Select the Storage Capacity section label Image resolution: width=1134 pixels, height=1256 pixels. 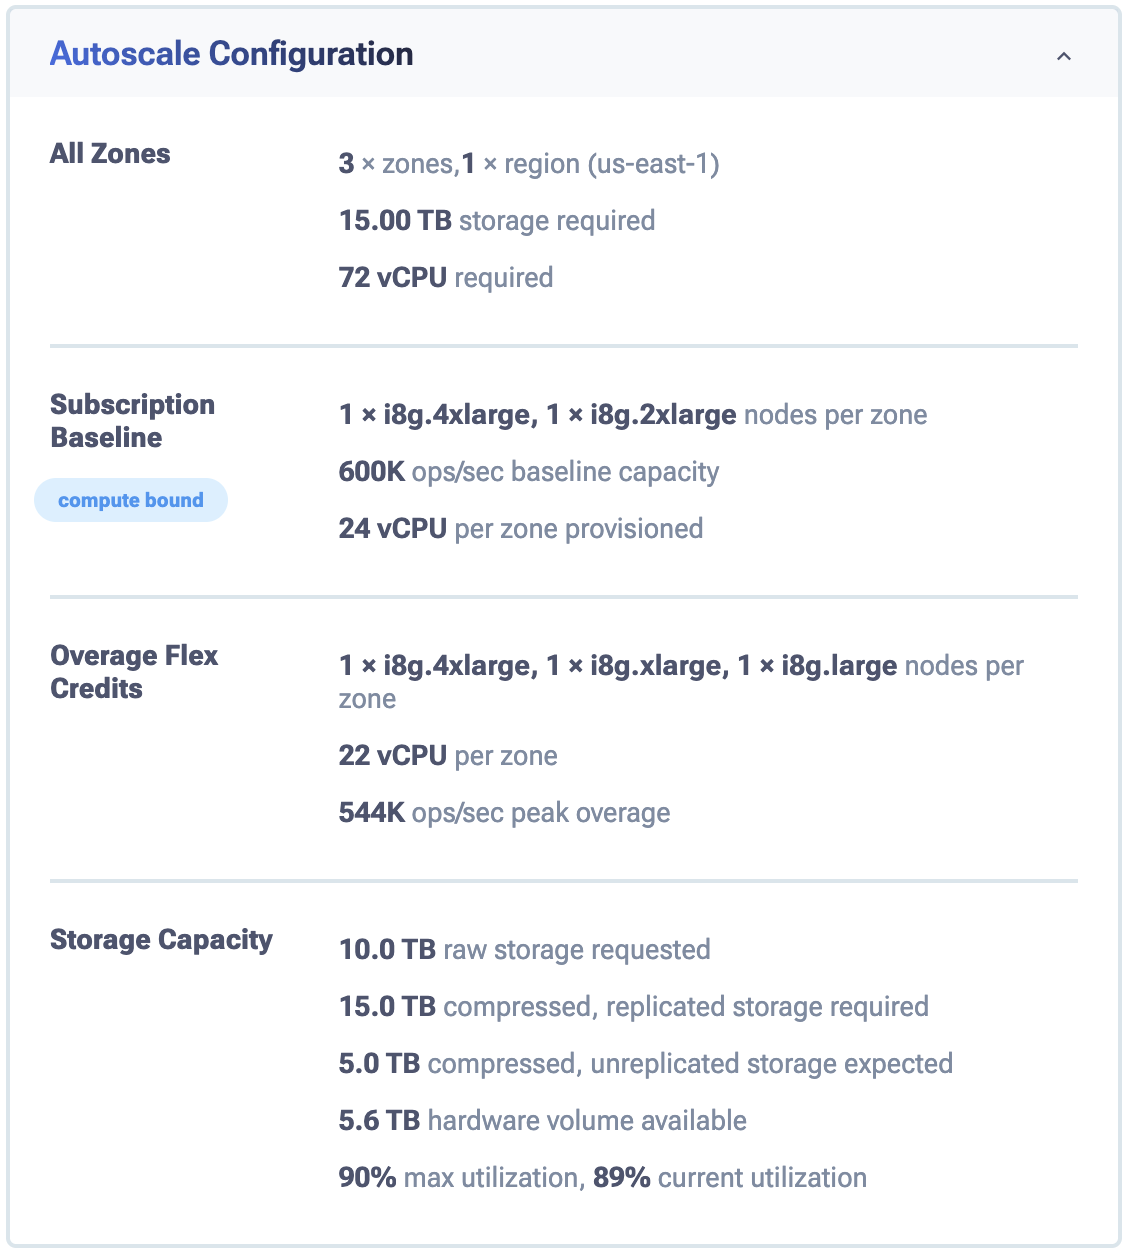[161, 940]
